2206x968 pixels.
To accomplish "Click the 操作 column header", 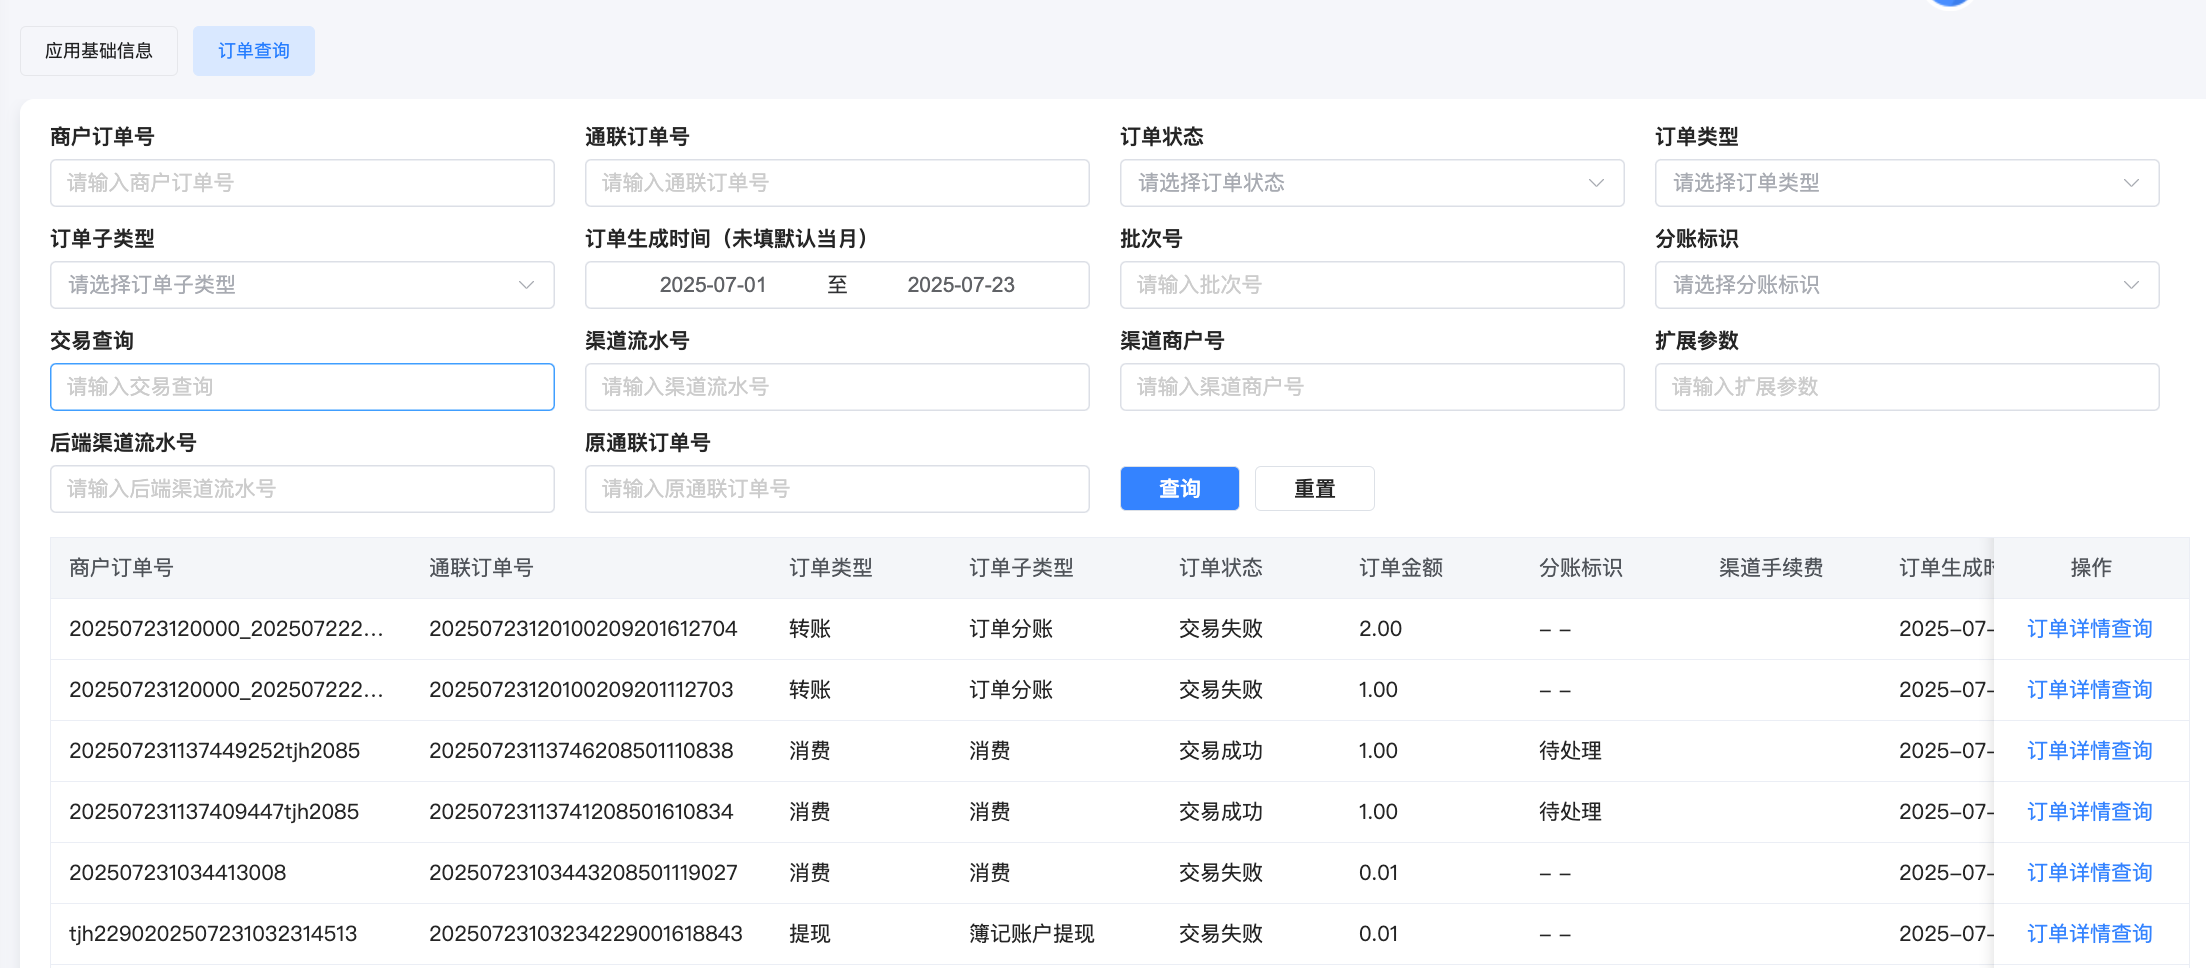I will point(2090,568).
